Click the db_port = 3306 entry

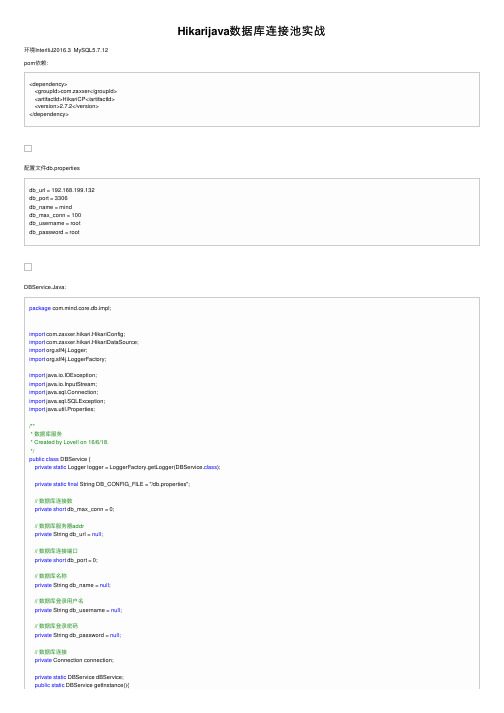[48, 198]
